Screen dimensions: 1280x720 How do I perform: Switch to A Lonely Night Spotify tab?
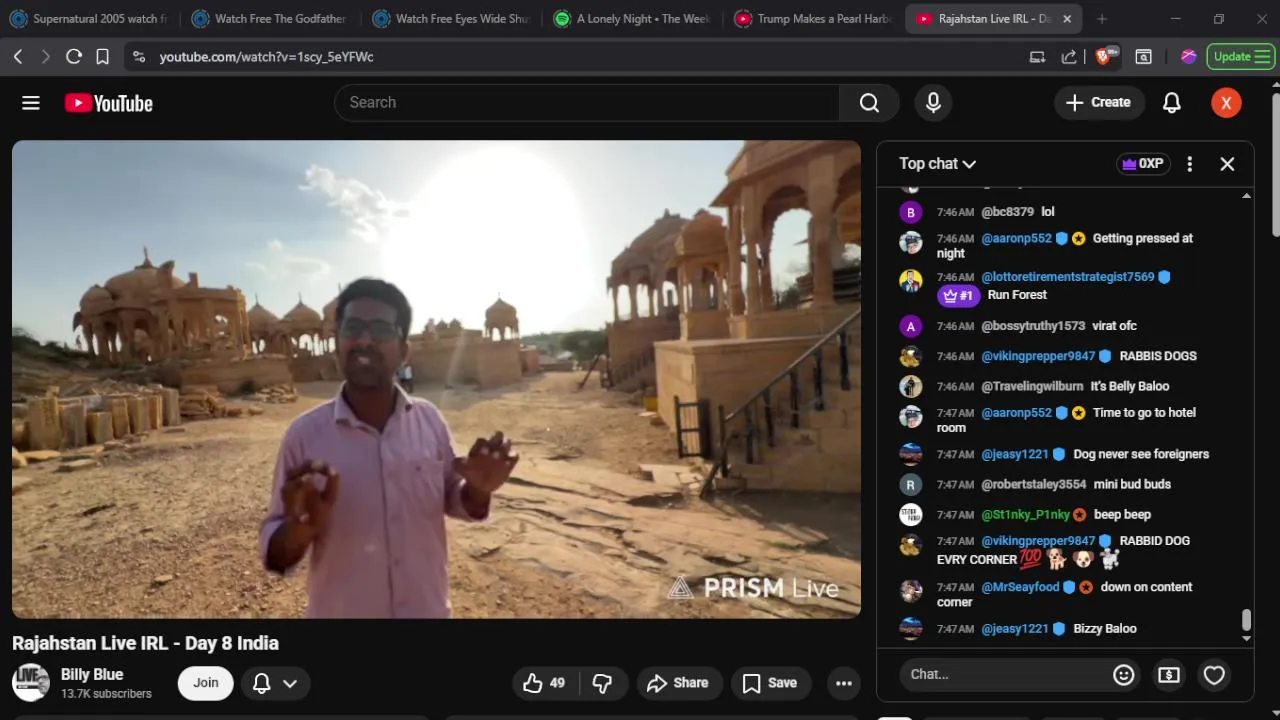[x=632, y=19]
